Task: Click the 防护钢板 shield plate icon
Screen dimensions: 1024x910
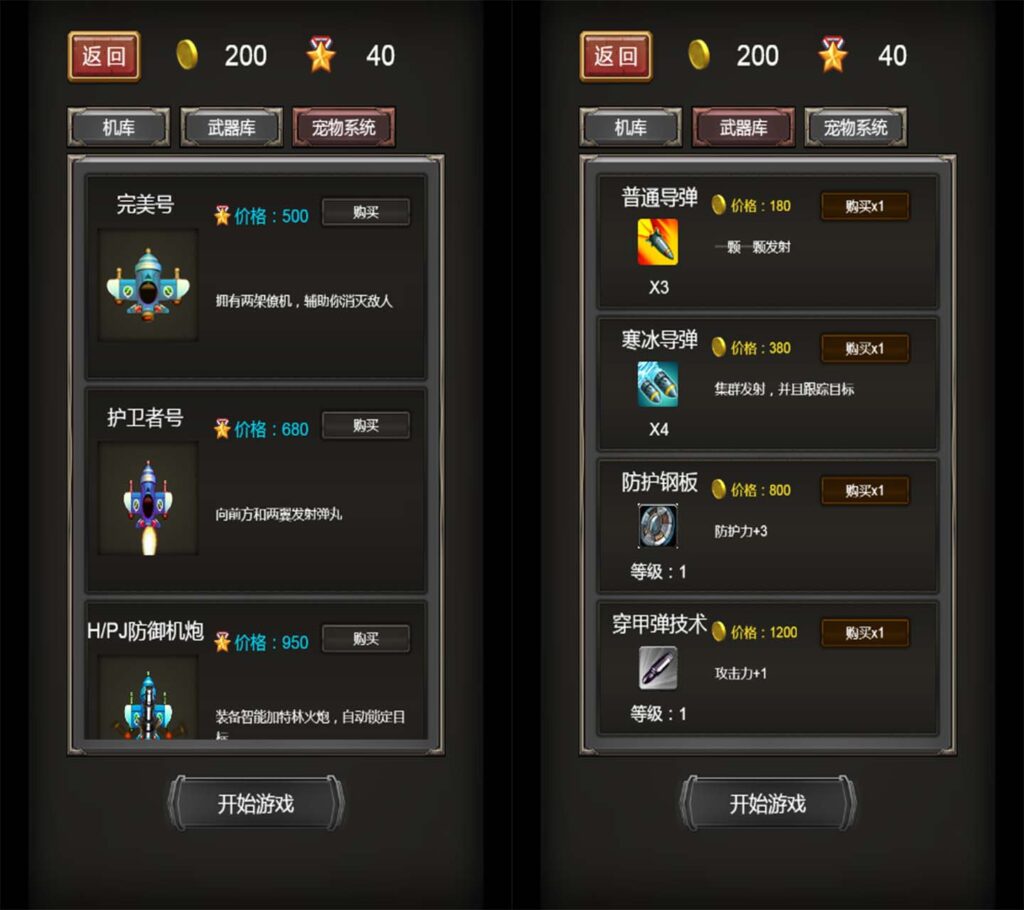Action: (658, 526)
